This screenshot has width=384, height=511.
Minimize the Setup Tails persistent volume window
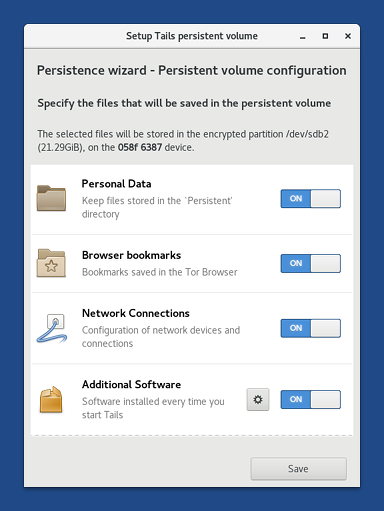click(x=303, y=36)
